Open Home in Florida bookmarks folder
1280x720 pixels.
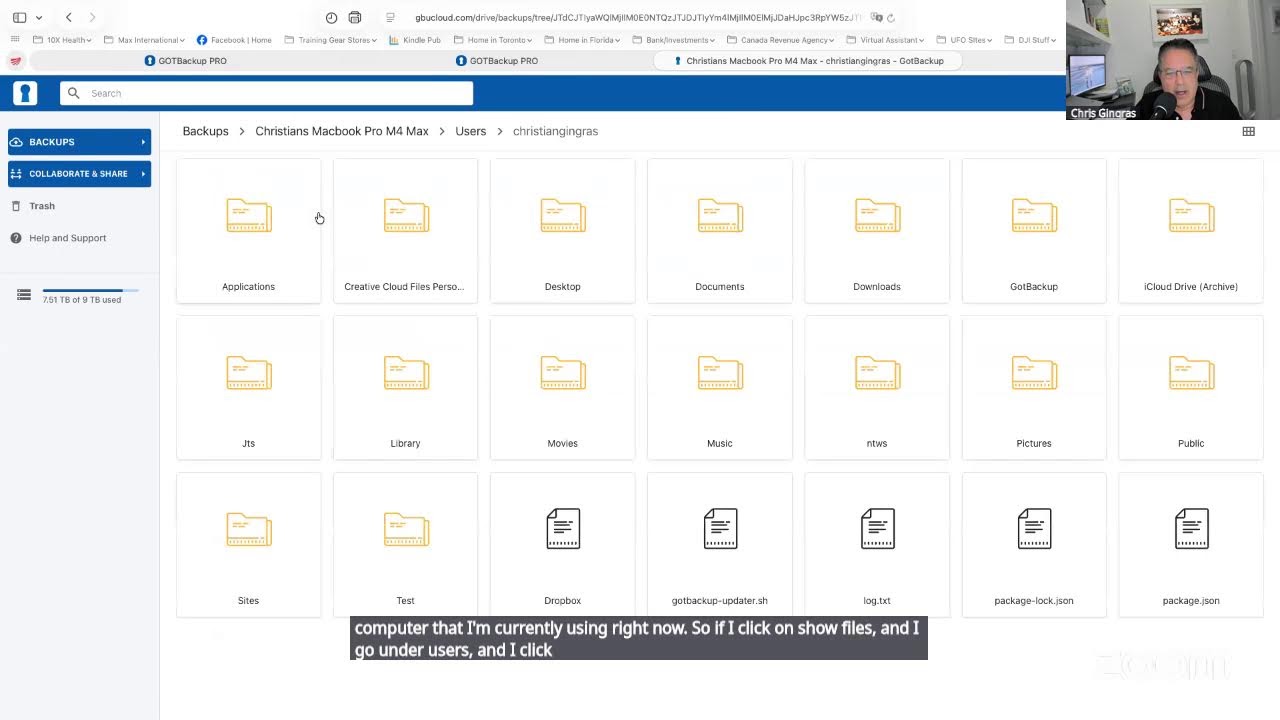coord(582,40)
